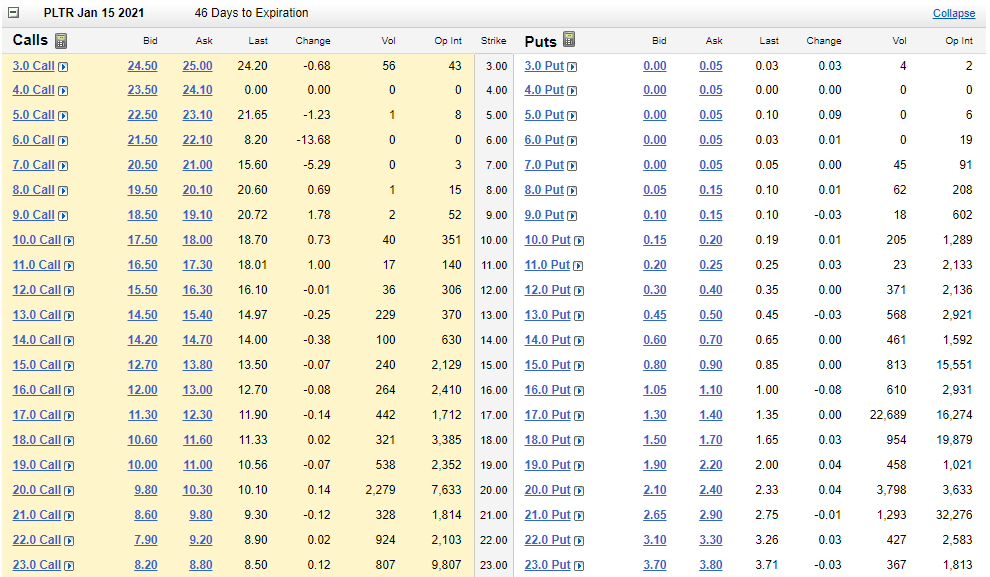Screen dimensions: 990x577
Task: Click the 20.0 Call bid price 9.80
Action: (146, 490)
